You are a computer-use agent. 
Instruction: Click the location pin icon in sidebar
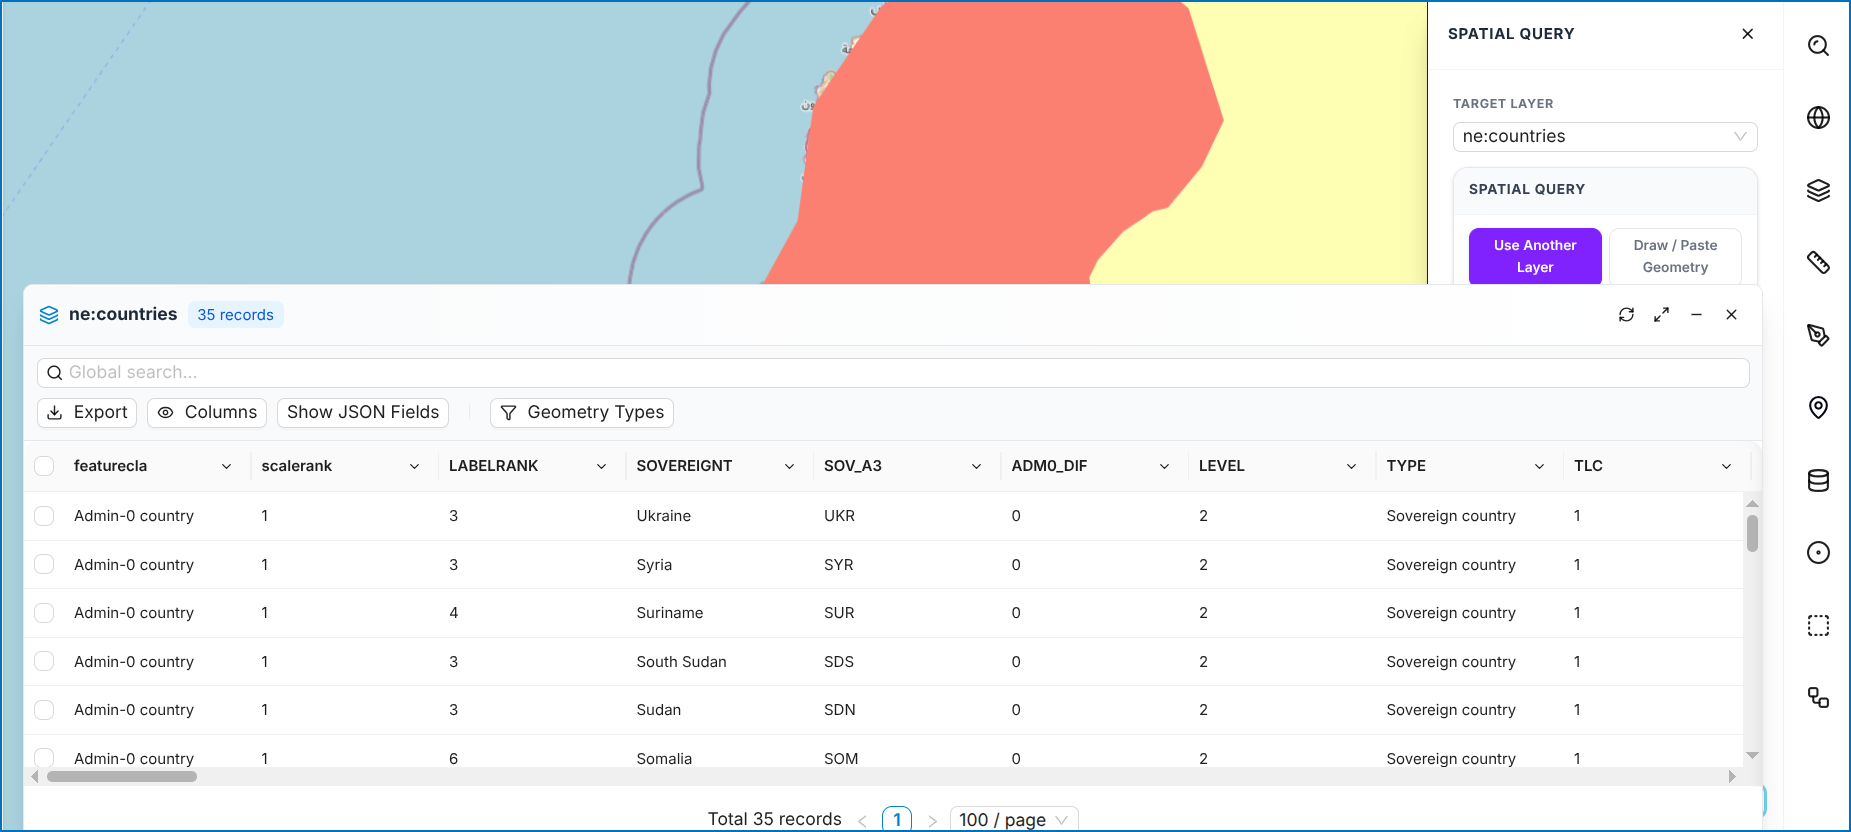pos(1818,407)
